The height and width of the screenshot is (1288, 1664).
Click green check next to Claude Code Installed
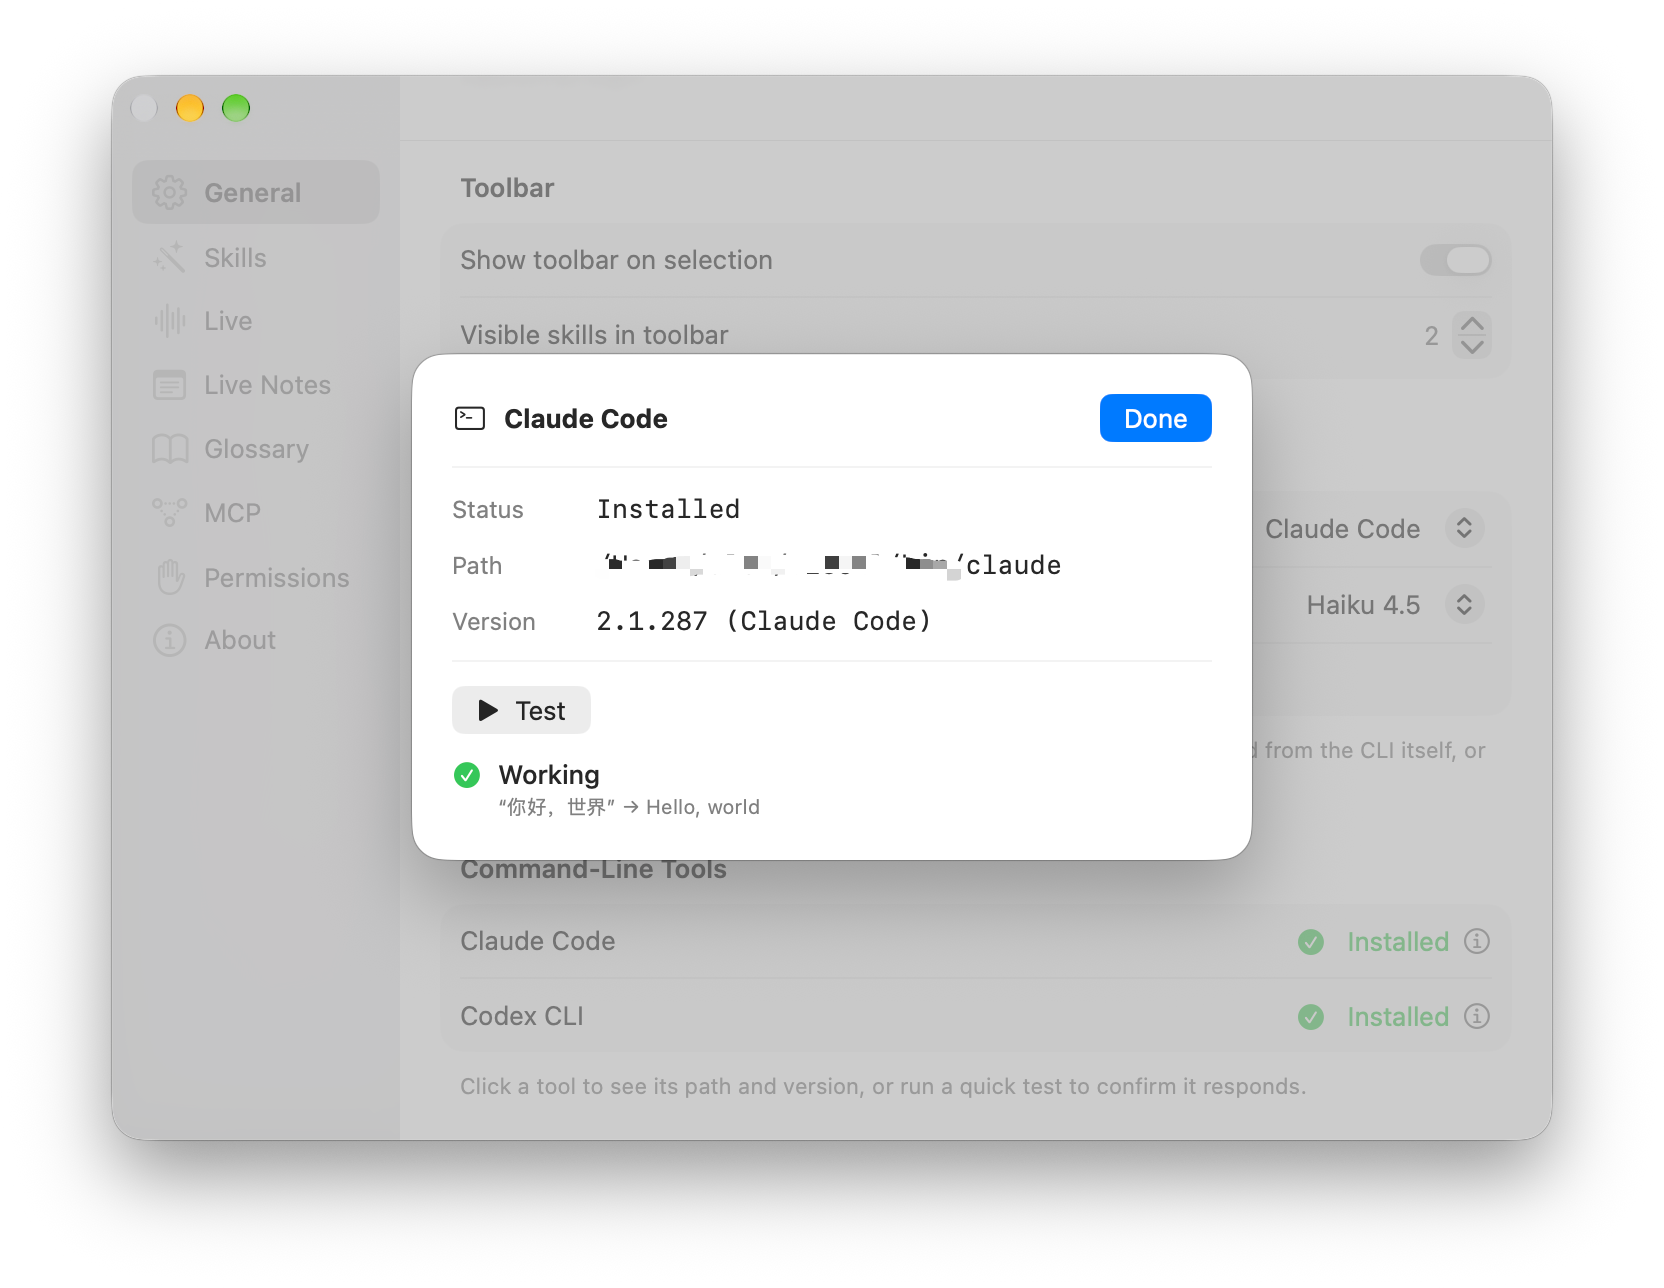[1311, 941]
